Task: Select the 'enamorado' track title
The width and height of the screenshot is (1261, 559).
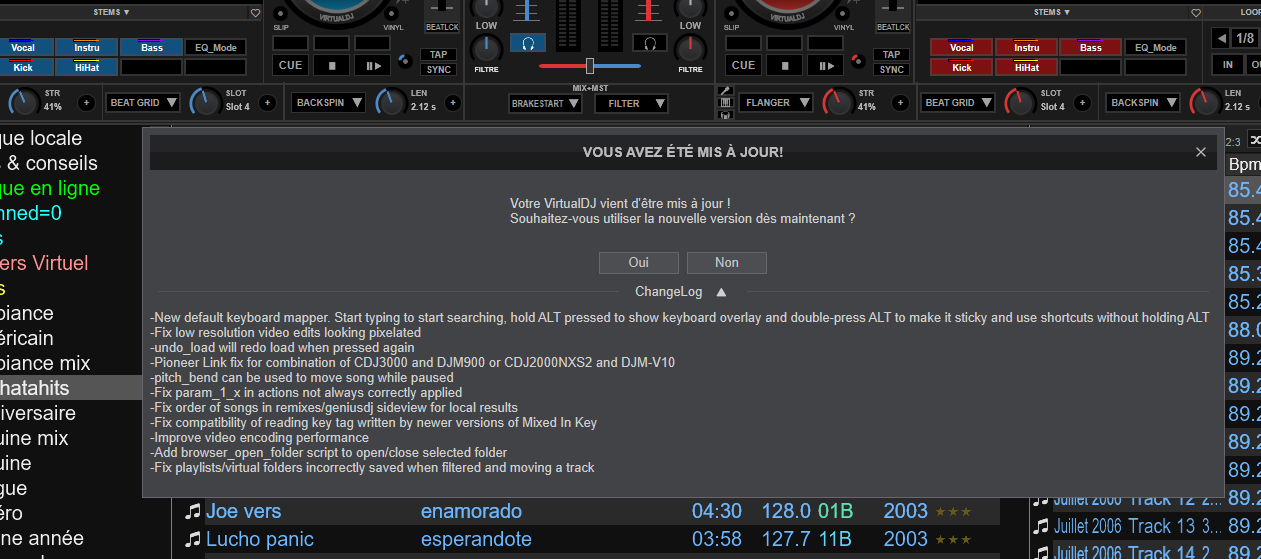Action: point(471,511)
